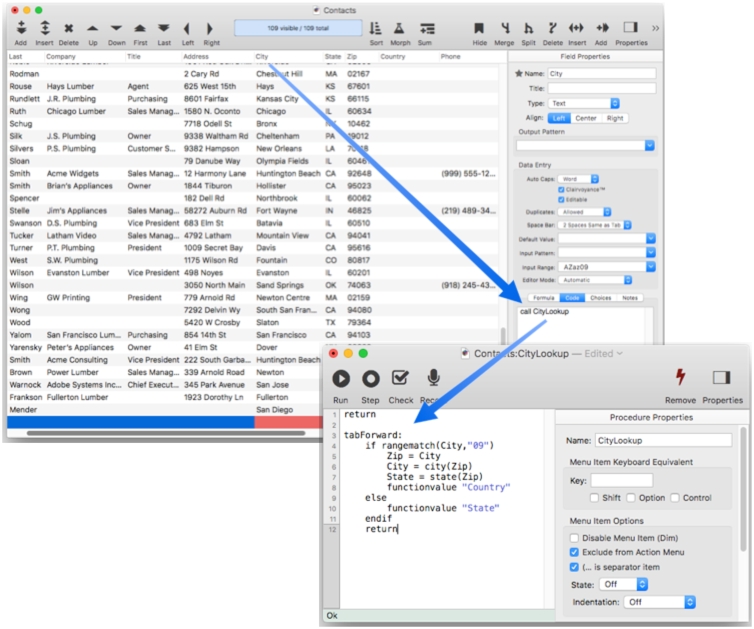Click the keyboard equivalent Key field
The width and height of the screenshot is (754, 629).
621,480
